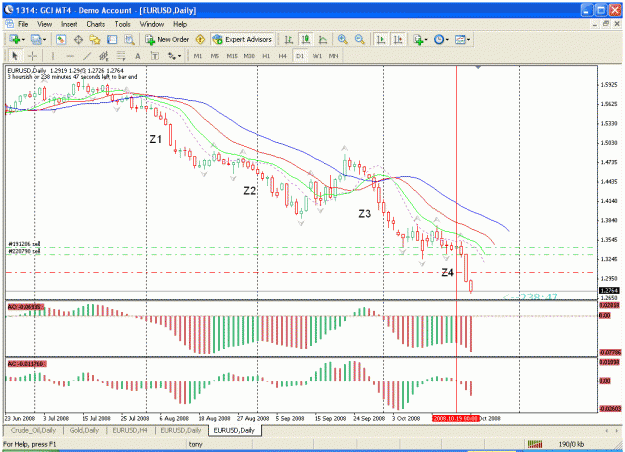The width and height of the screenshot is (625, 452).
Task: Select the #191206 sell order line label
Action: pyautogui.click(x=24, y=244)
